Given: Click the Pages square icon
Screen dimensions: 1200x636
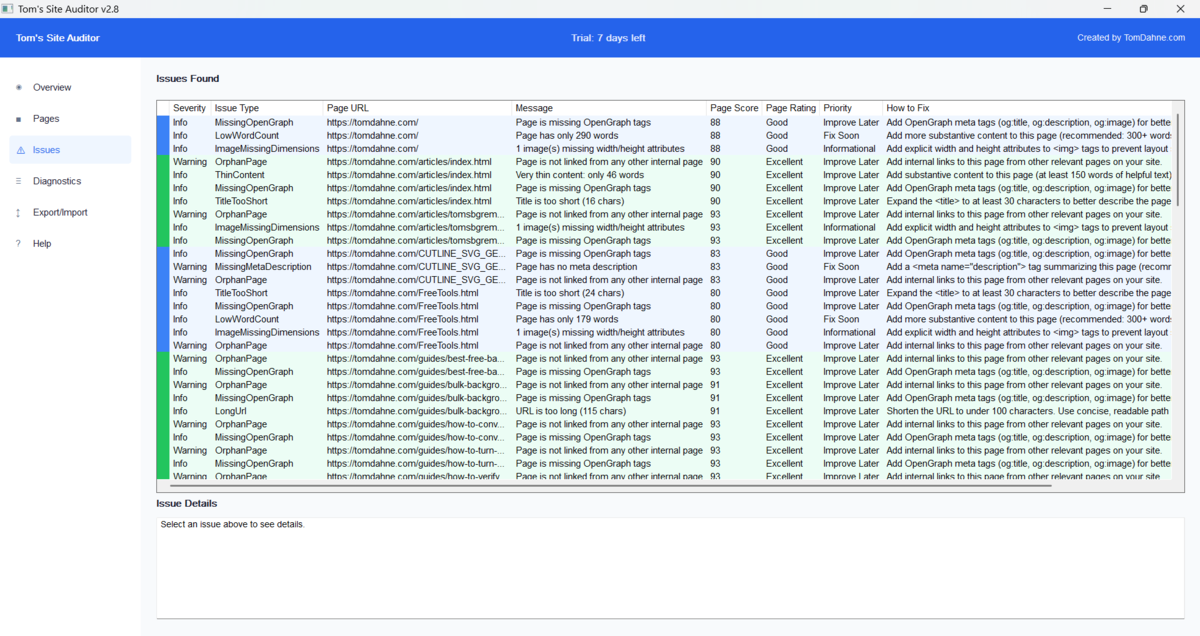Looking at the screenshot, I should [17, 118].
